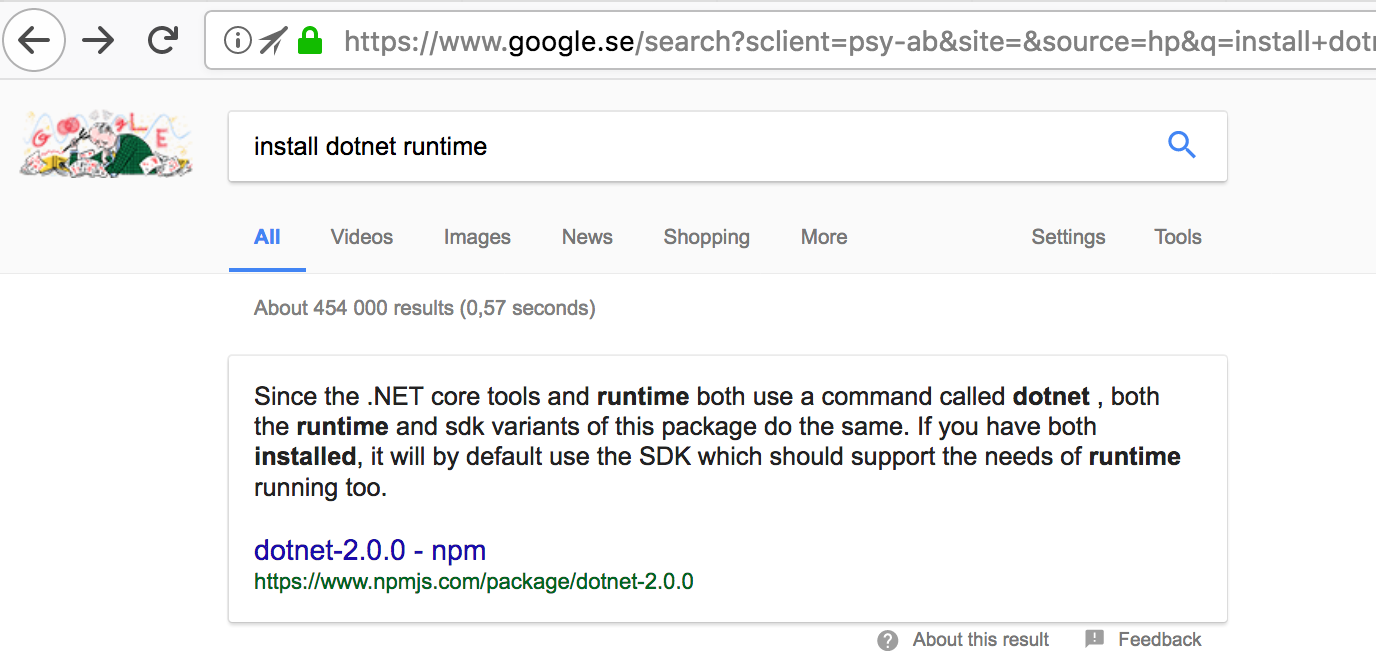
Task: Open the 'dotnet-2.0.0 - npm' result link
Action: pos(370,550)
